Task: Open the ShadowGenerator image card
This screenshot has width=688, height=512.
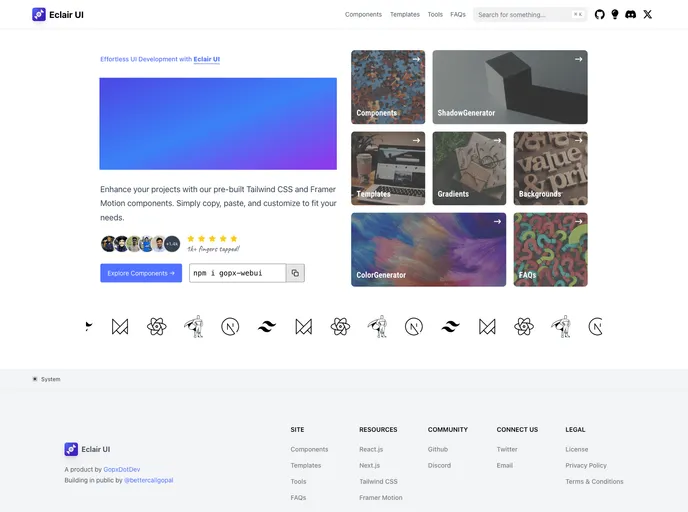Action: [x=510, y=87]
